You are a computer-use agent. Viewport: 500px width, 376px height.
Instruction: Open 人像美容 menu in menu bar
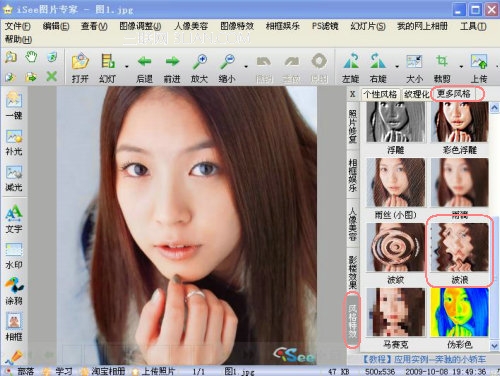[x=191, y=26]
